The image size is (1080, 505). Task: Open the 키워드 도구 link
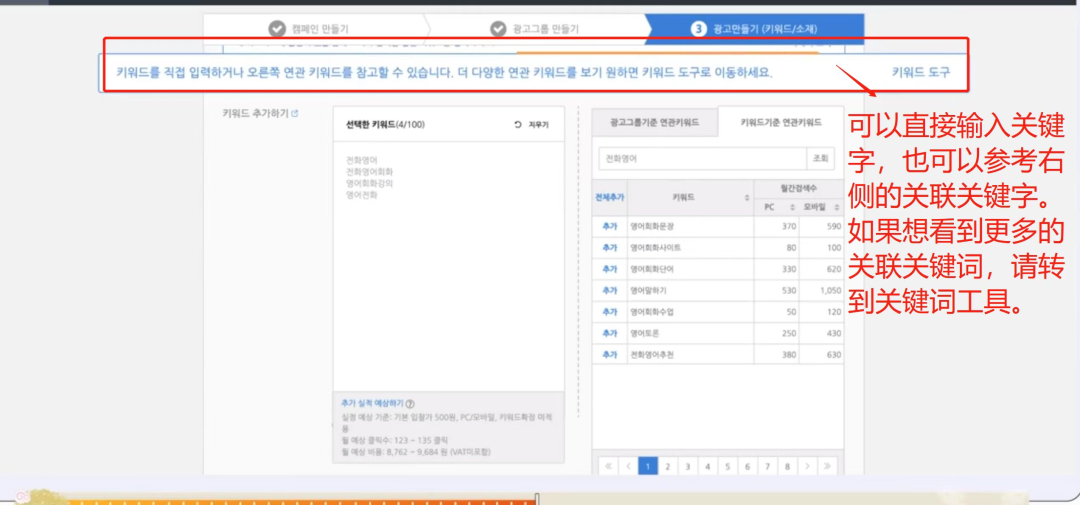(x=920, y=72)
